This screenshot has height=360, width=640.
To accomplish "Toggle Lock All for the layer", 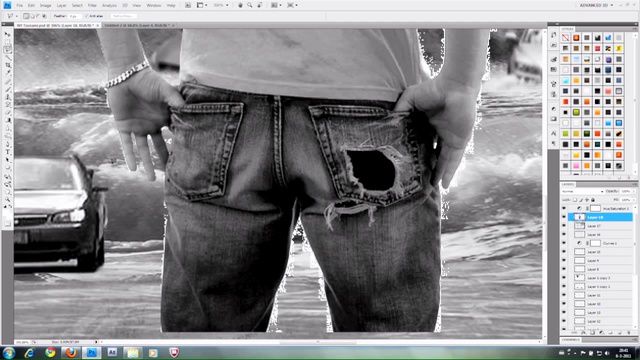I will 593,200.
